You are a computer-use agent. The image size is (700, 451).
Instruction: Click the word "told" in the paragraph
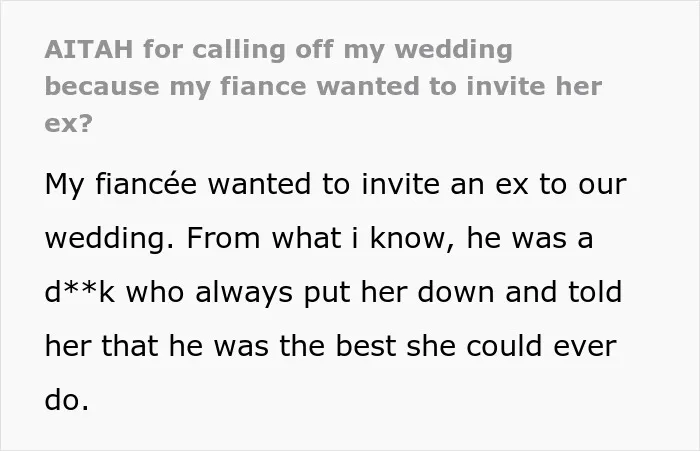(595, 292)
